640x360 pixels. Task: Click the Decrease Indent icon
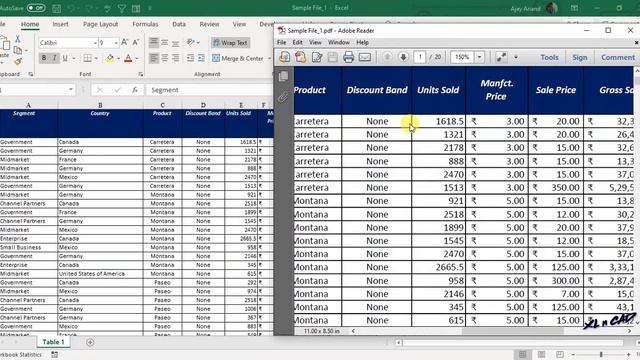point(190,58)
